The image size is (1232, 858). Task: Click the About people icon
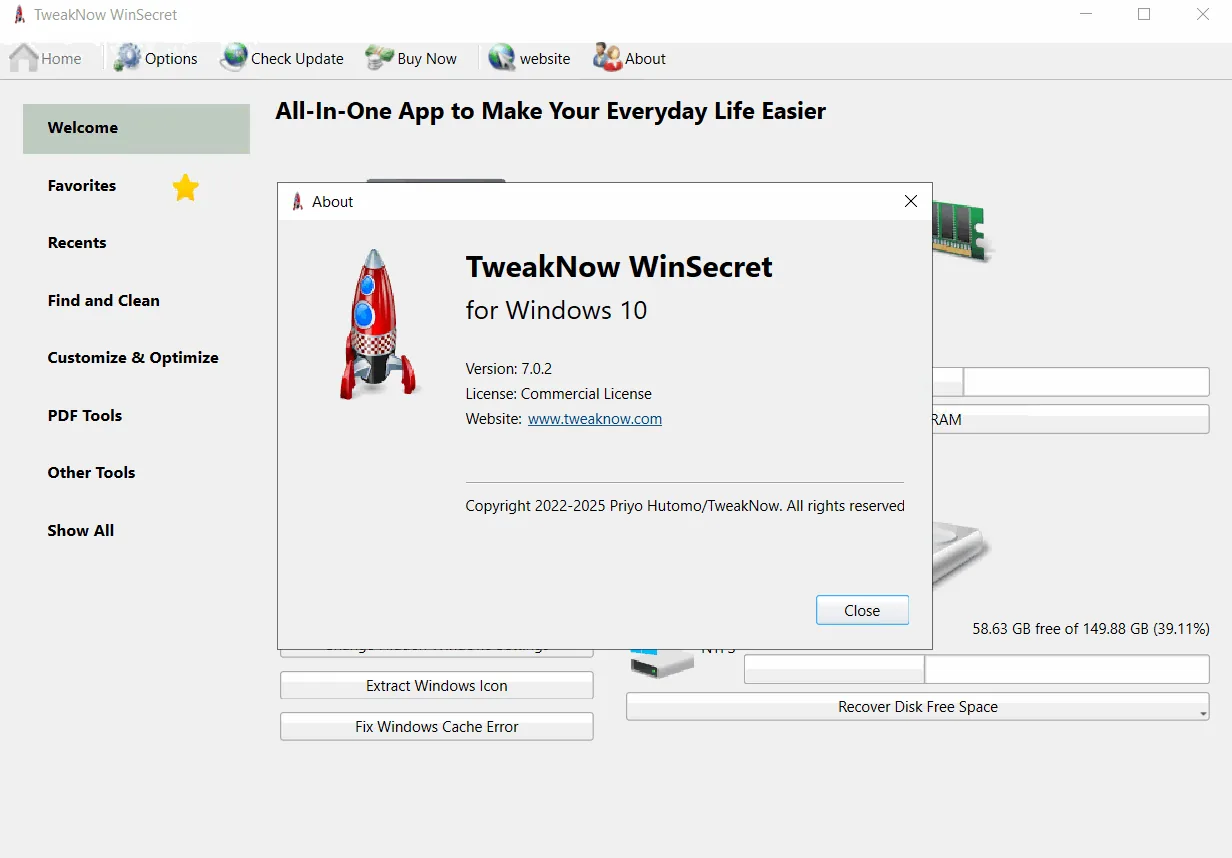click(x=607, y=58)
